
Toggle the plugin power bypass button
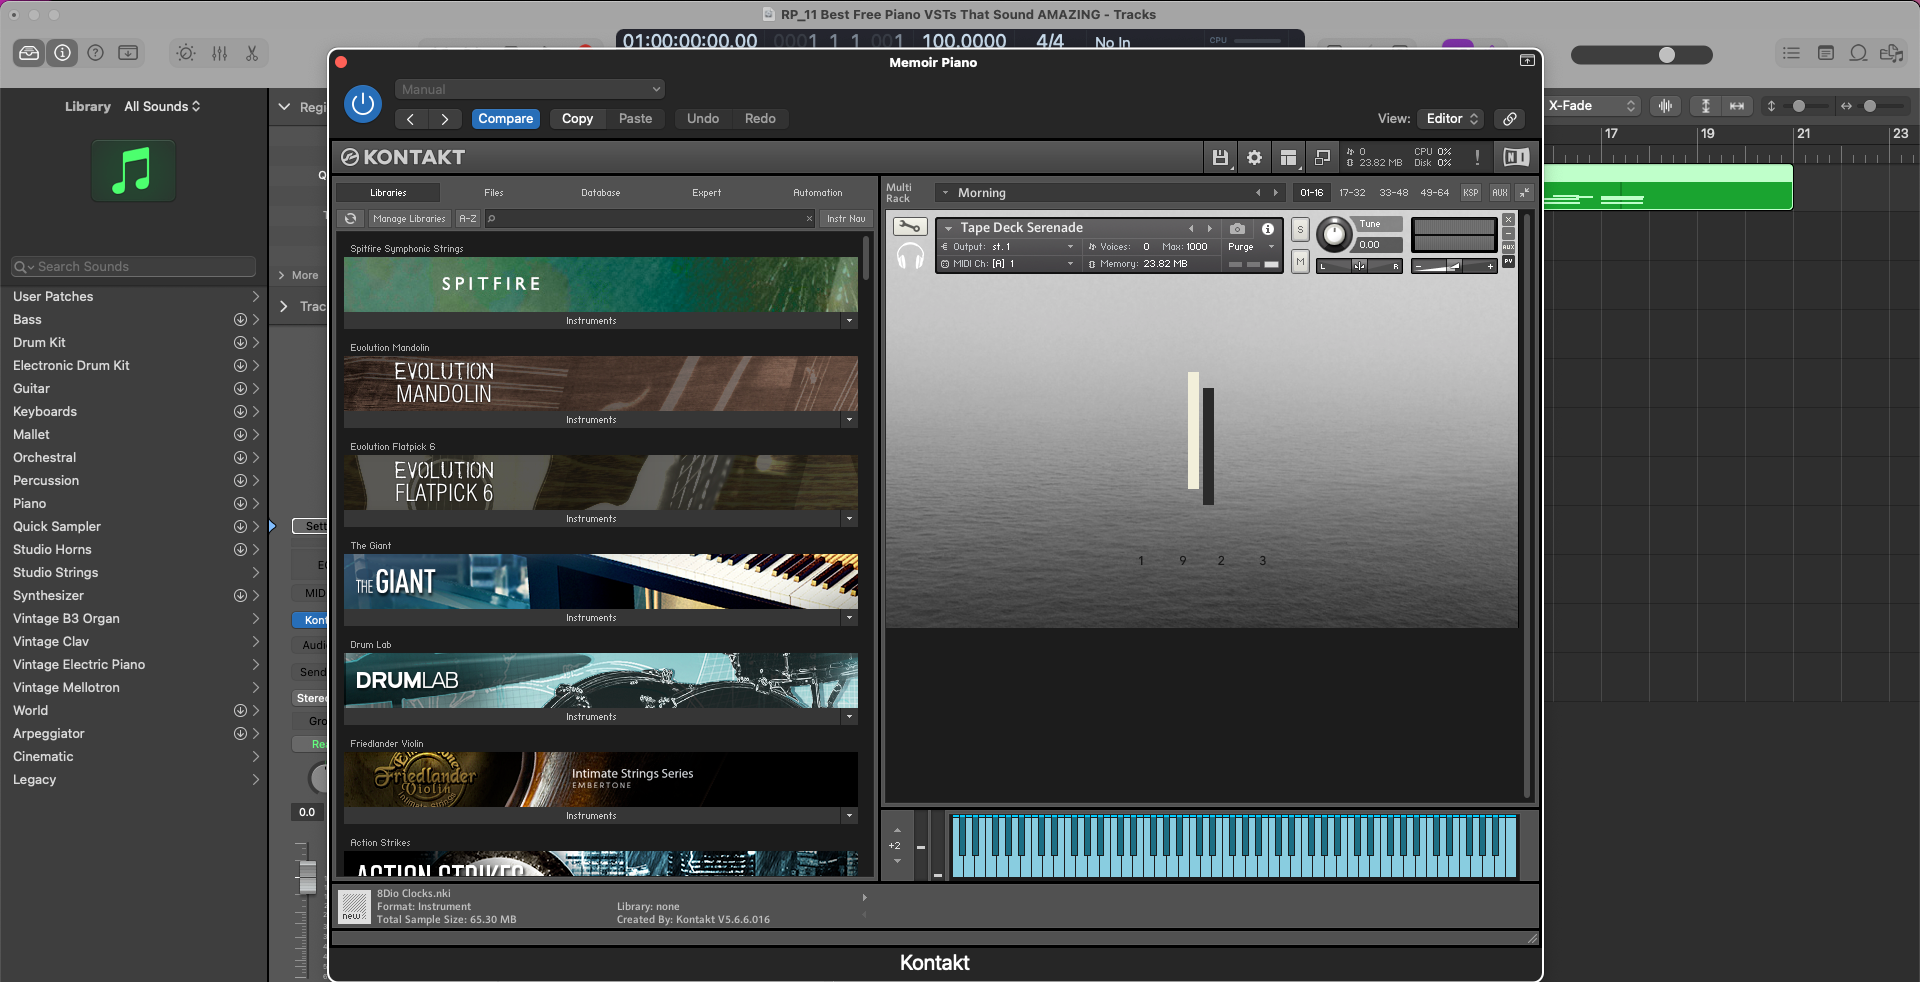(362, 103)
